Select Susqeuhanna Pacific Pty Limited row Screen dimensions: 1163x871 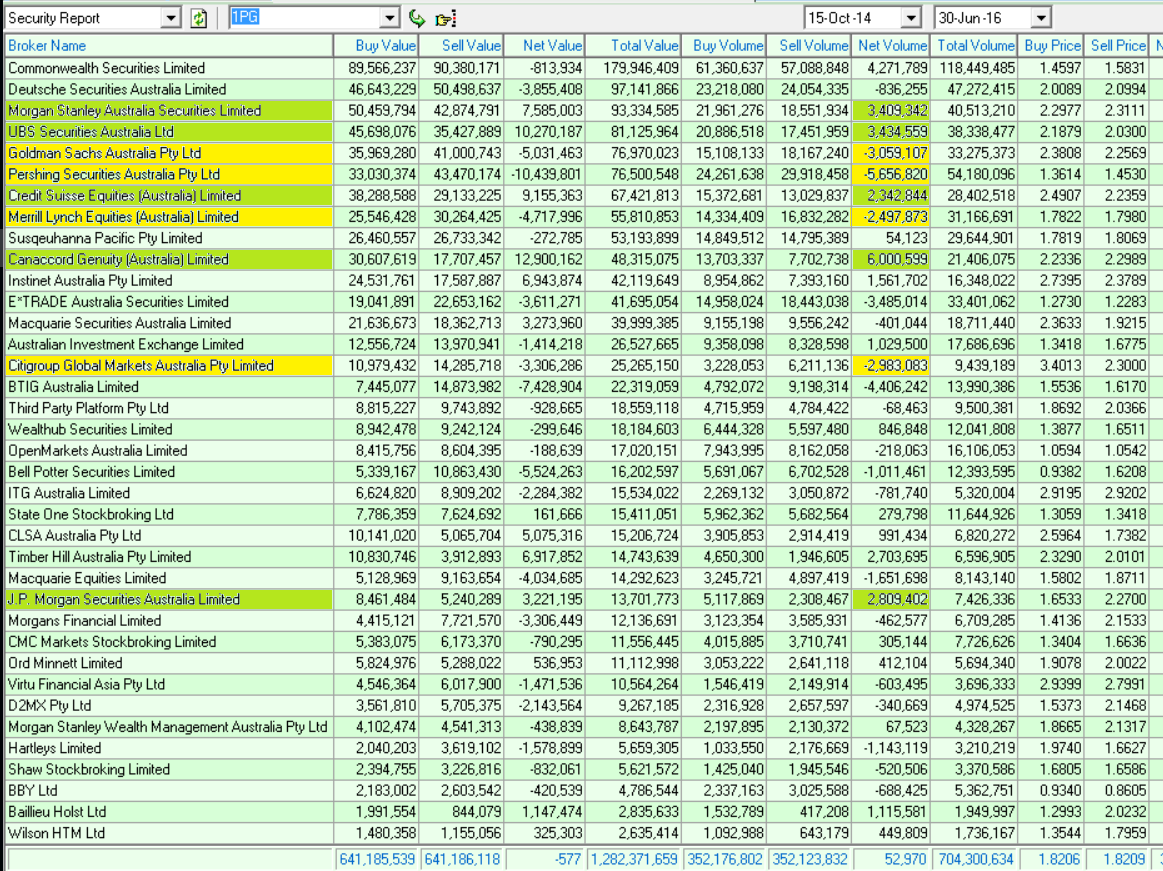pos(168,238)
